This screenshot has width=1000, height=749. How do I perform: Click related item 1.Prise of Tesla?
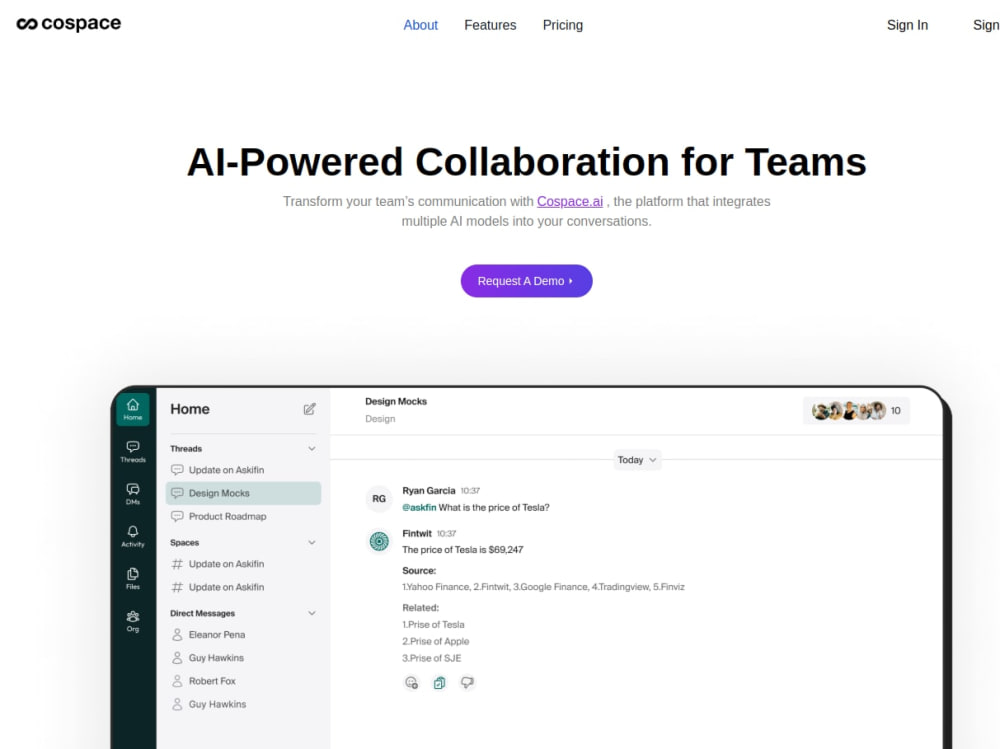click(433, 625)
